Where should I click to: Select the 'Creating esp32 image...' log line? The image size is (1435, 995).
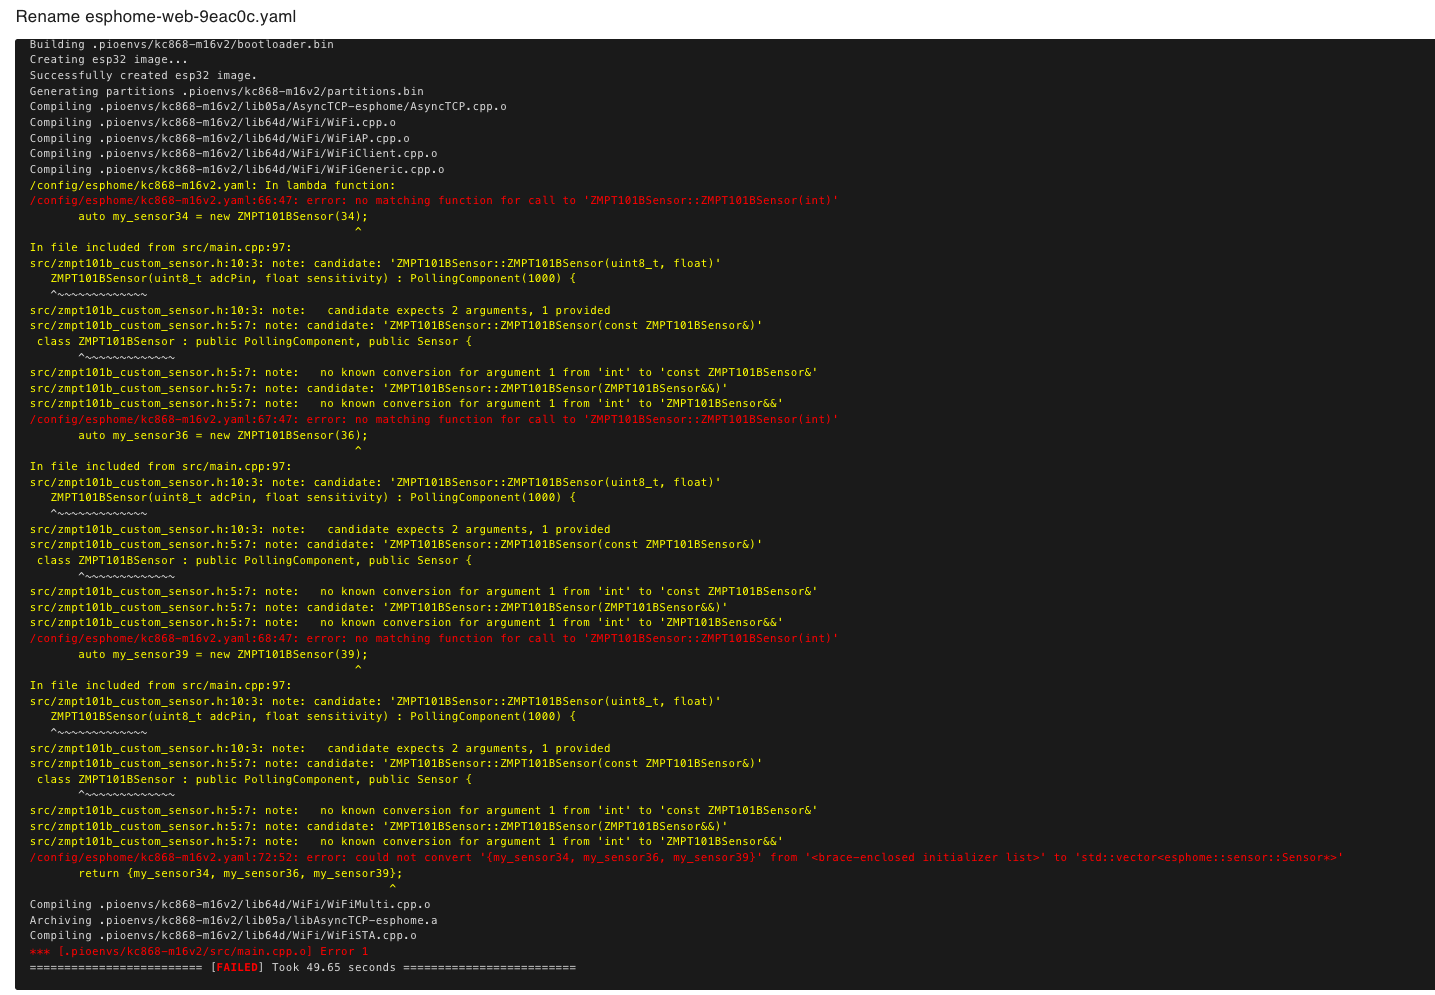pyautogui.click(x=108, y=60)
